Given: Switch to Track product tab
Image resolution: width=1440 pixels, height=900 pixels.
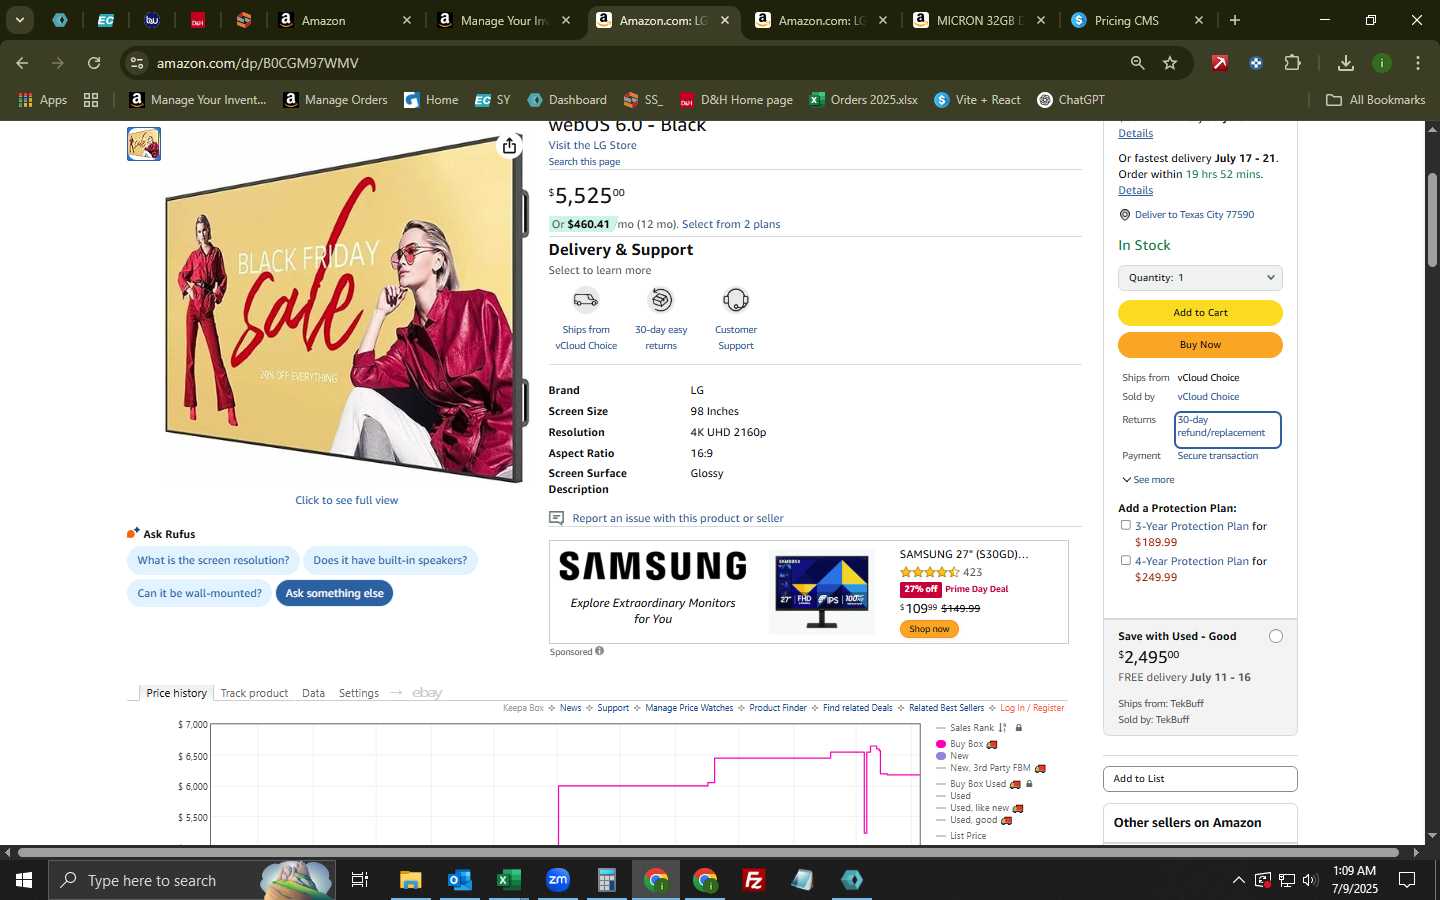Looking at the screenshot, I should click(x=254, y=693).
